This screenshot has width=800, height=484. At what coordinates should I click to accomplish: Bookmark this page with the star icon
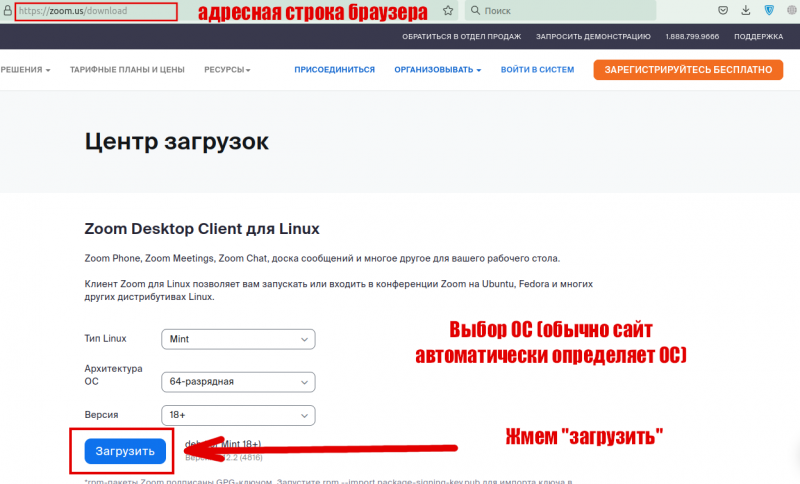coord(448,11)
